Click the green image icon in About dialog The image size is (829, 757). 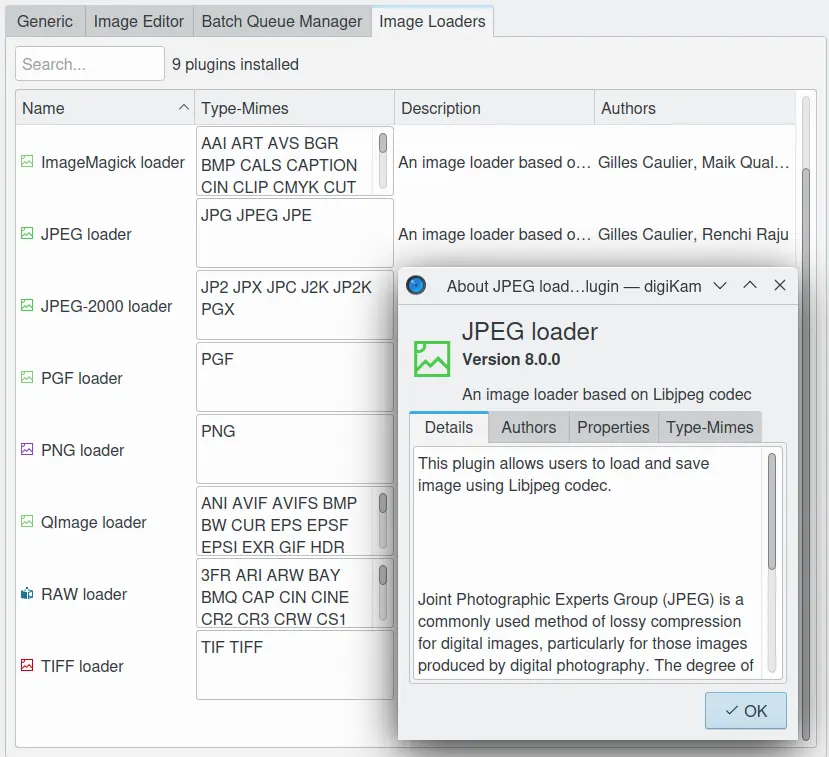[x=430, y=357]
